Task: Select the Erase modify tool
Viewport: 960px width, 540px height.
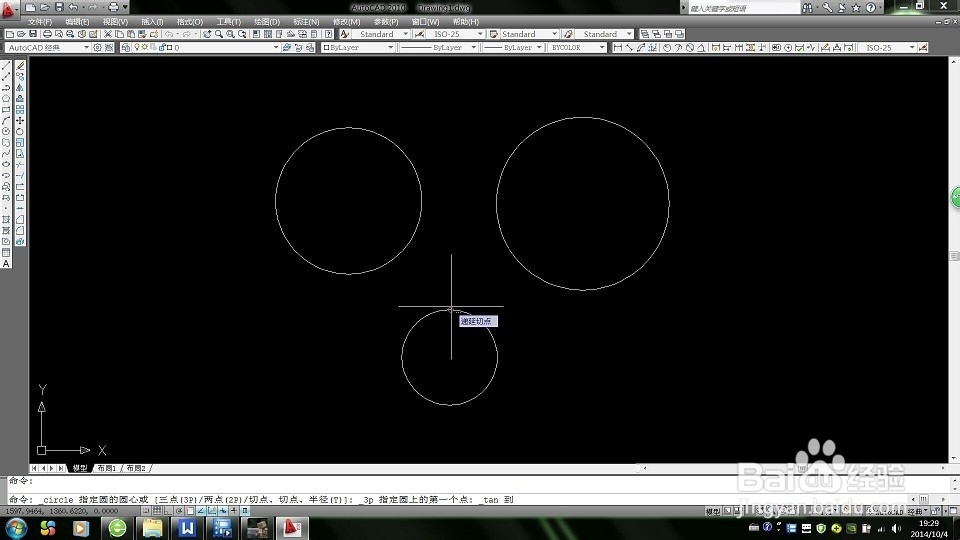Action: pos(20,66)
